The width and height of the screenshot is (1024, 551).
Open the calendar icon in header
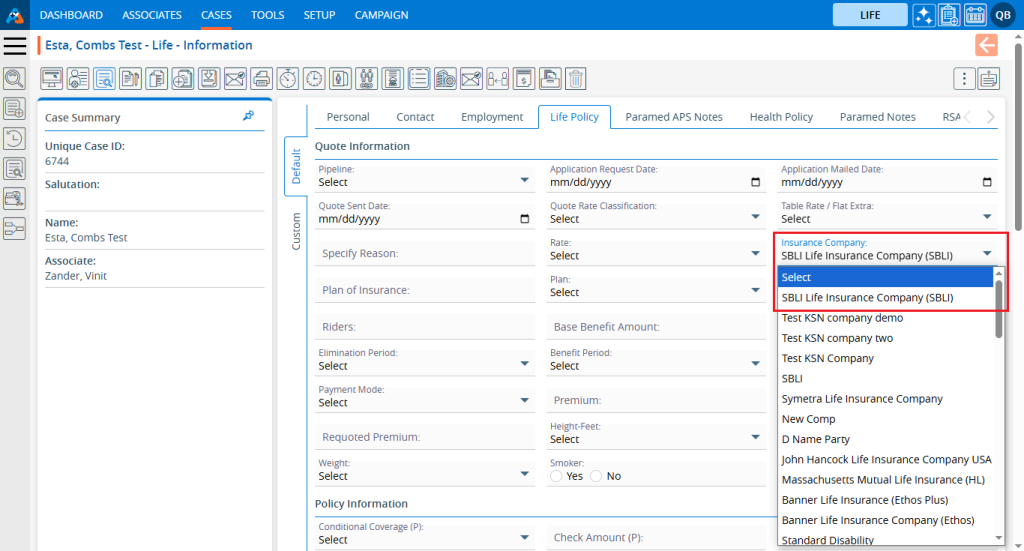[975, 15]
